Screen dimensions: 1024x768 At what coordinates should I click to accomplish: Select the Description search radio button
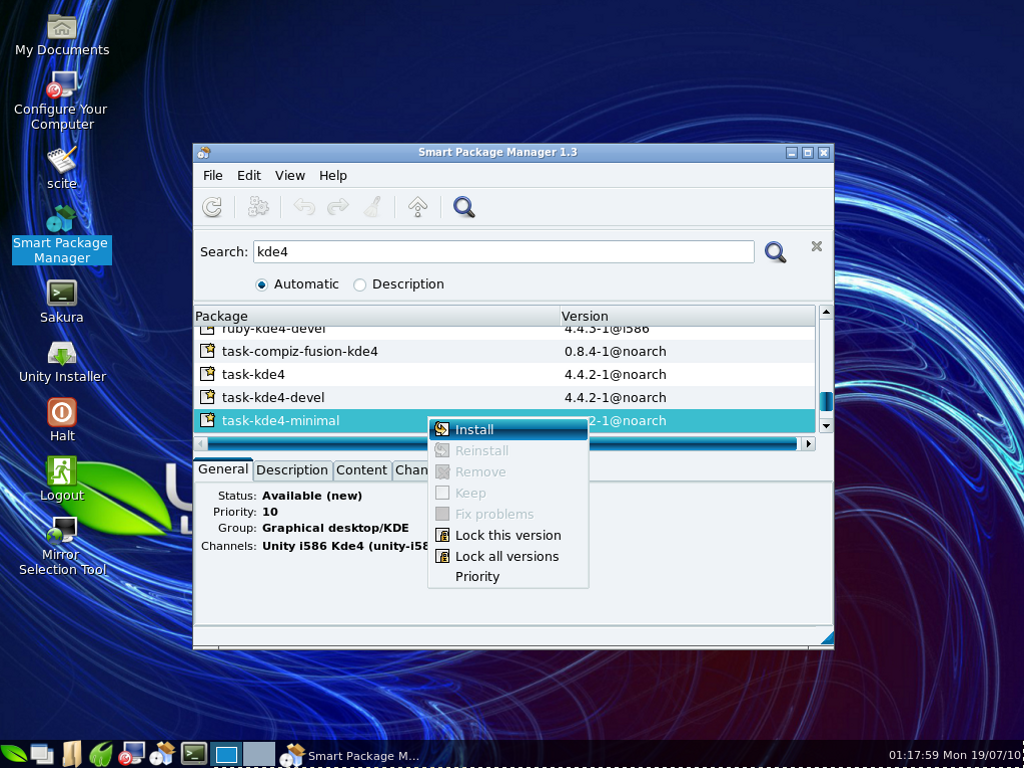[359, 285]
